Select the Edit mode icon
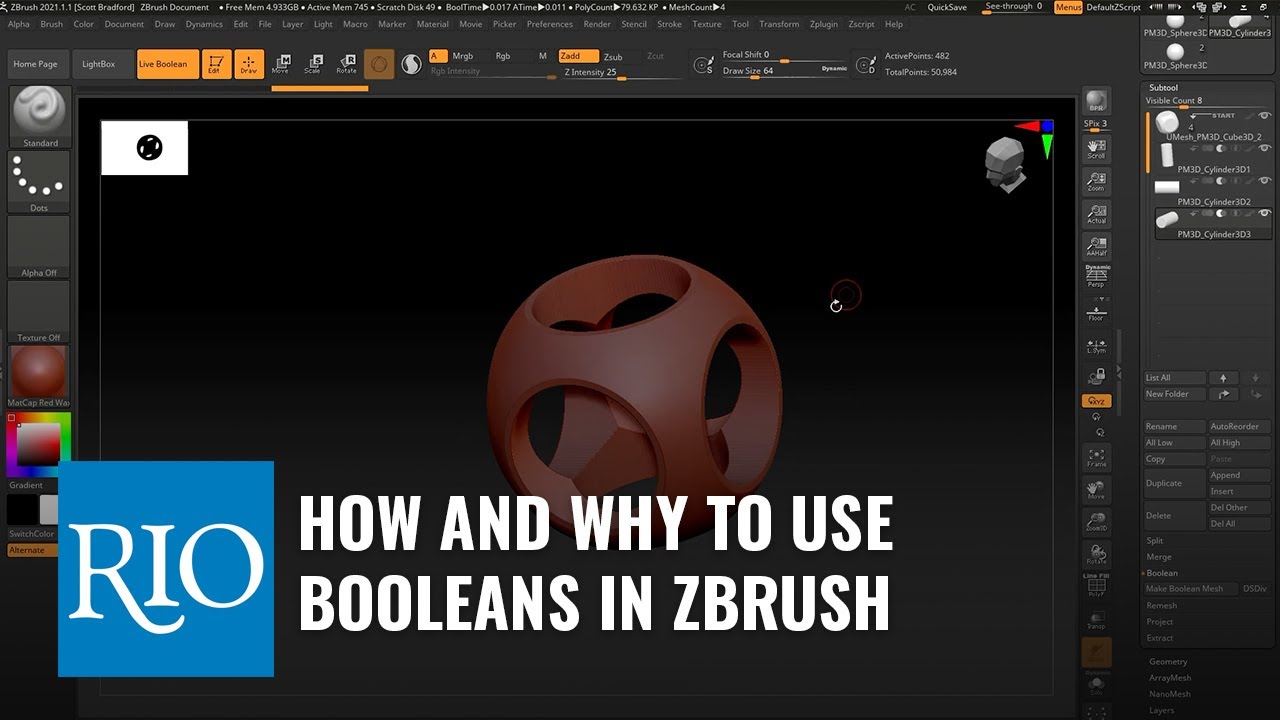 pyautogui.click(x=215, y=64)
